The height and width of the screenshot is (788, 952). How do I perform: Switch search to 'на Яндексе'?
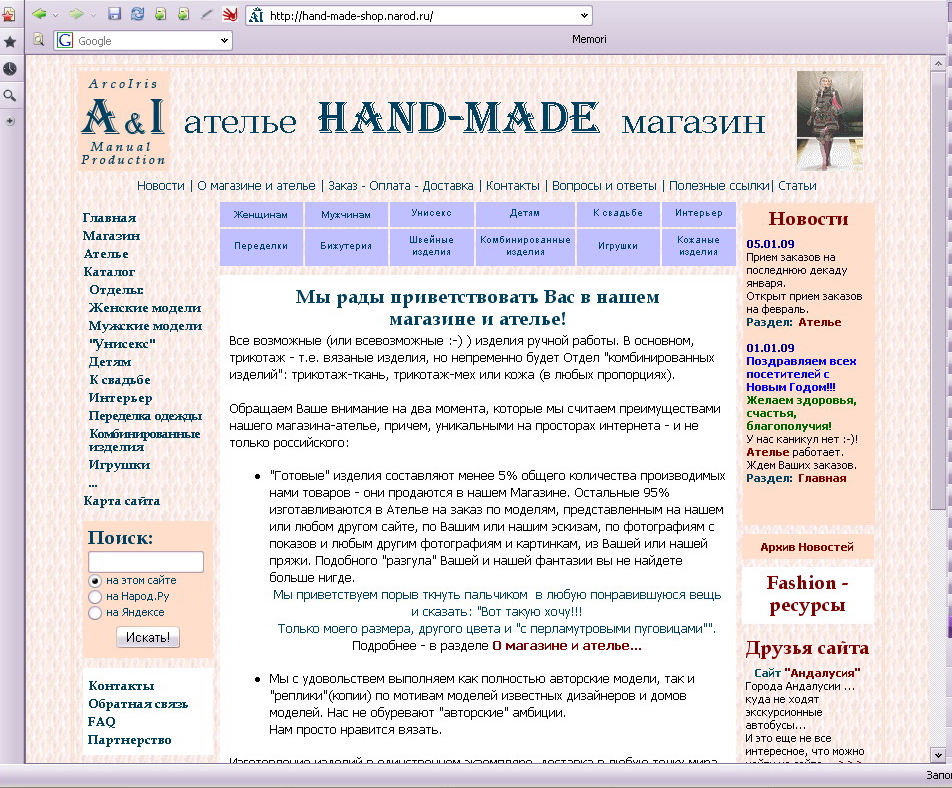[95, 612]
